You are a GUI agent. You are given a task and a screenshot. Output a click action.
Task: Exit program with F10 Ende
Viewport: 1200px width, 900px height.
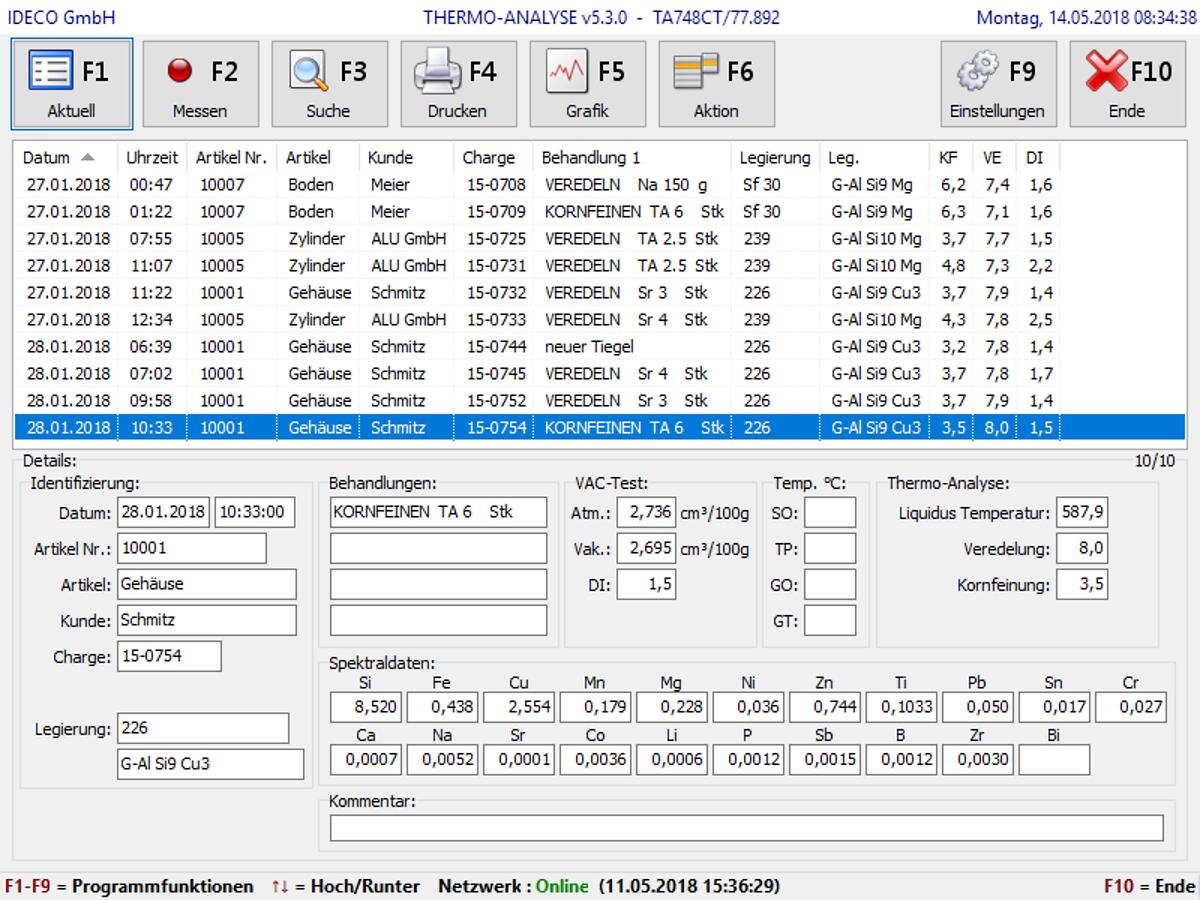(x=1127, y=84)
